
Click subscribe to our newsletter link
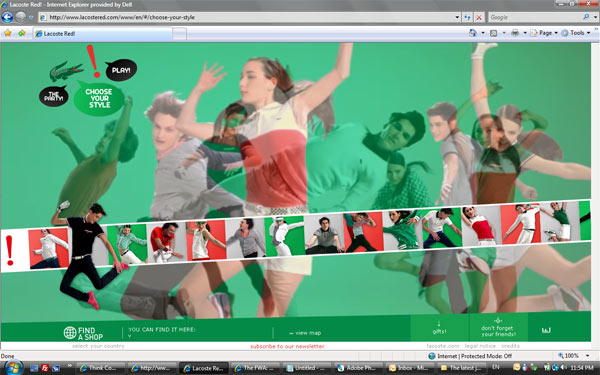coord(287,346)
